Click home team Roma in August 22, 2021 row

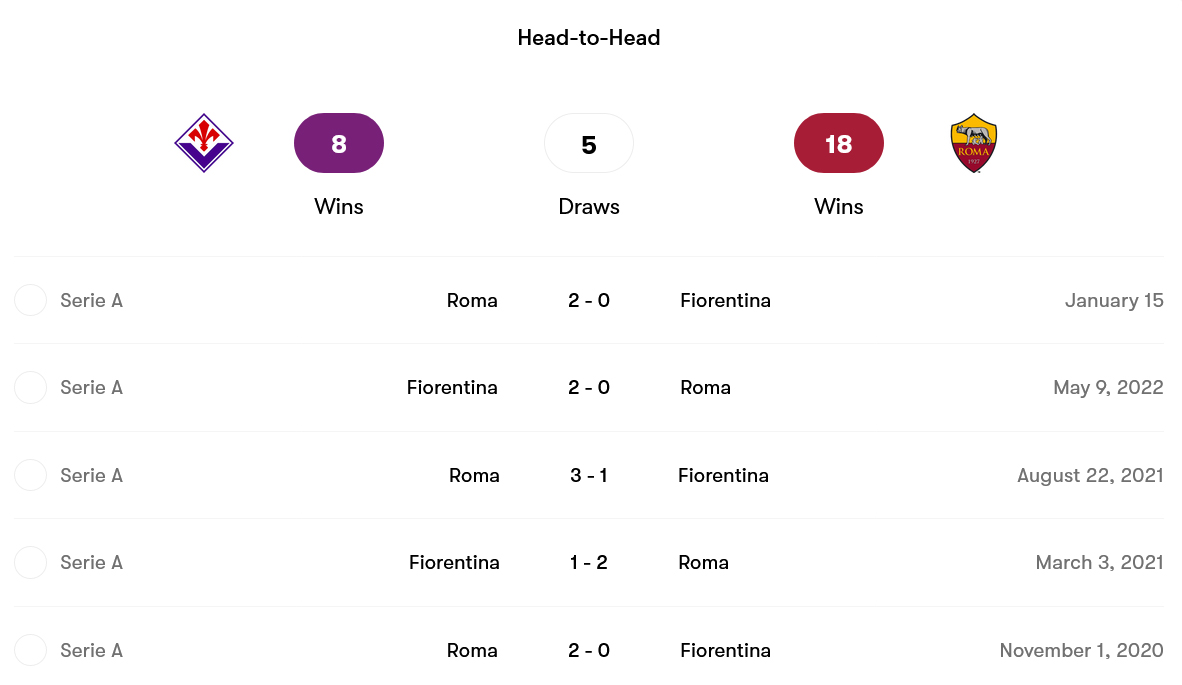(x=474, y=475)
